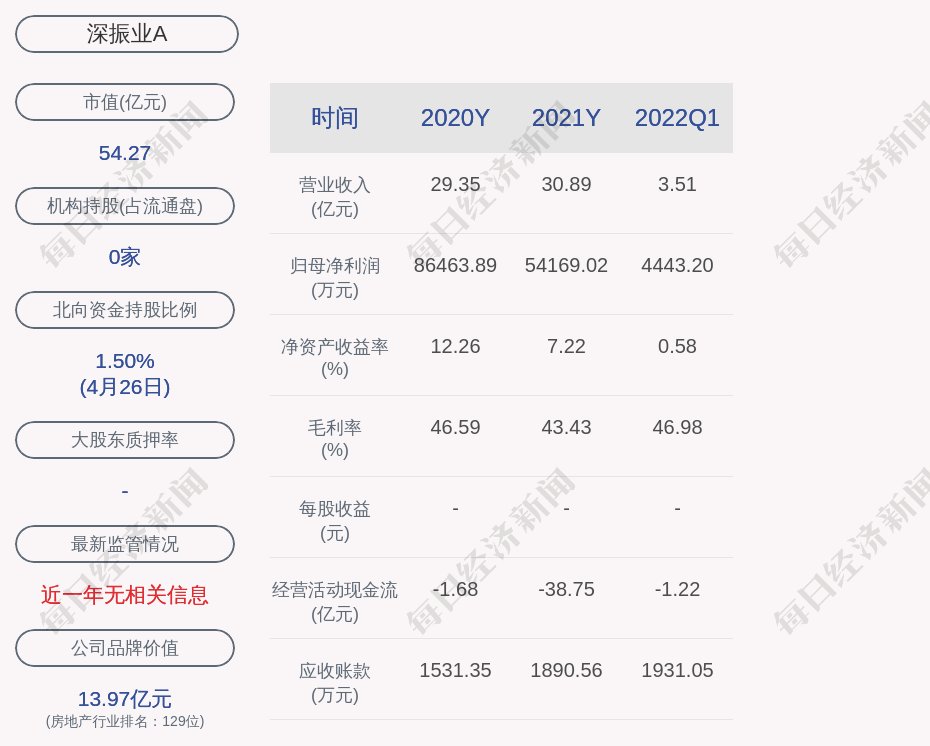This screenshot has height=746, width=930.
Task: Click the 应收账款(万元) row label
Action: tap(335, 683)
